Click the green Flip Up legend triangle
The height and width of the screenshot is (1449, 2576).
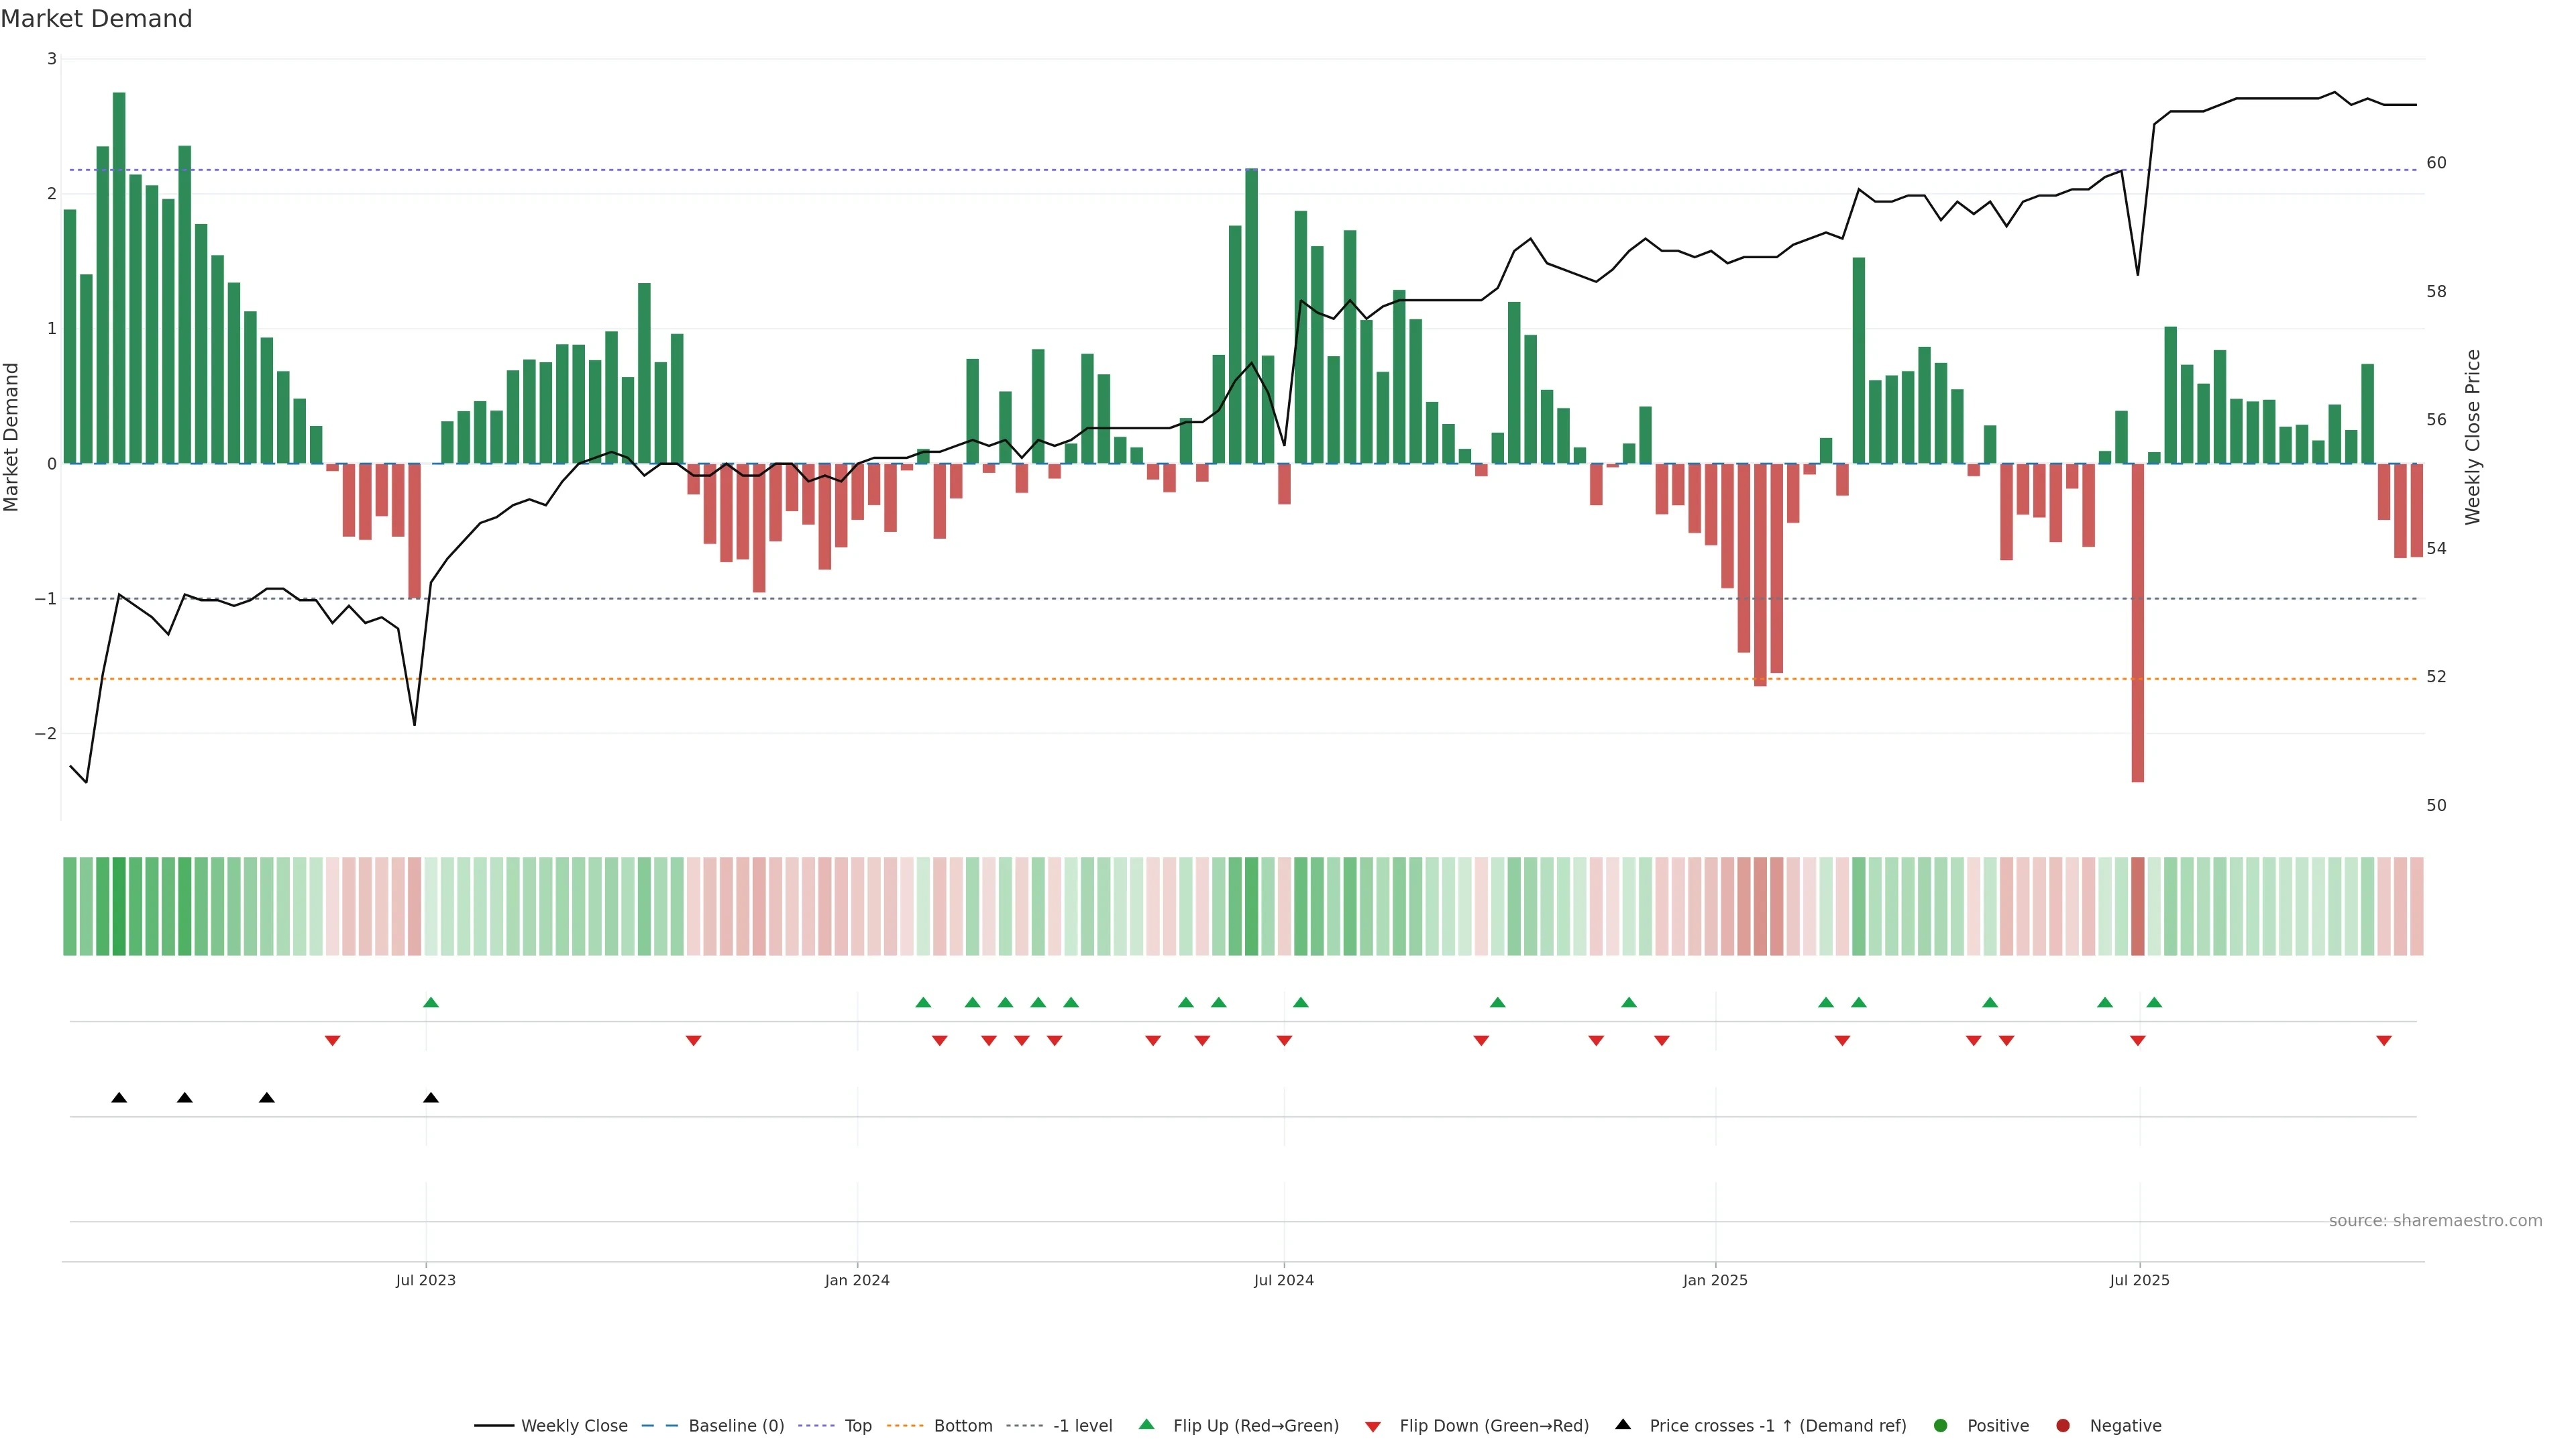coord(1147,1425)
